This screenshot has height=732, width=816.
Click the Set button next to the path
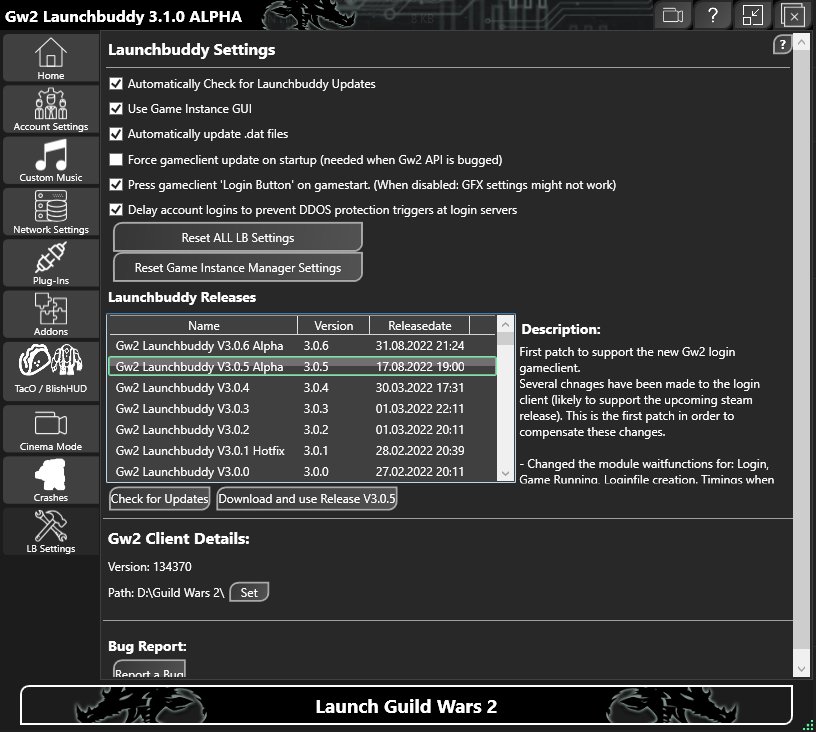coord(249,593)
